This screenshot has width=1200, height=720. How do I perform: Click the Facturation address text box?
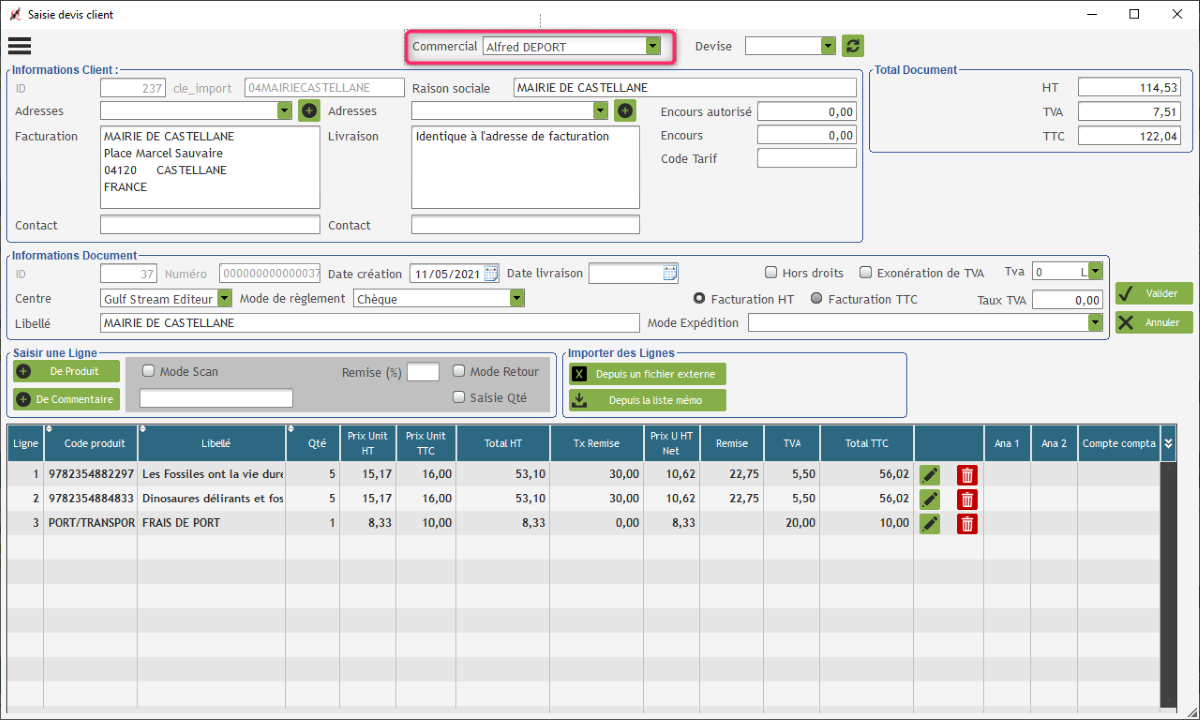(210, 167)
